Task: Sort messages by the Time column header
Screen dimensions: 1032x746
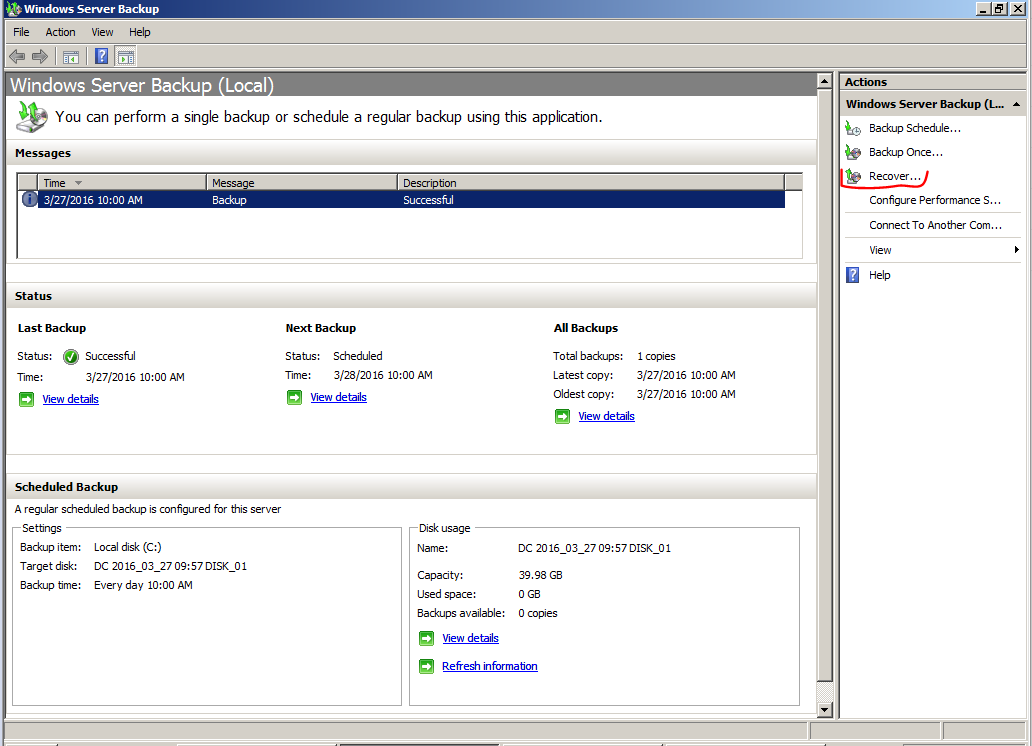Action: coord(122,182)
